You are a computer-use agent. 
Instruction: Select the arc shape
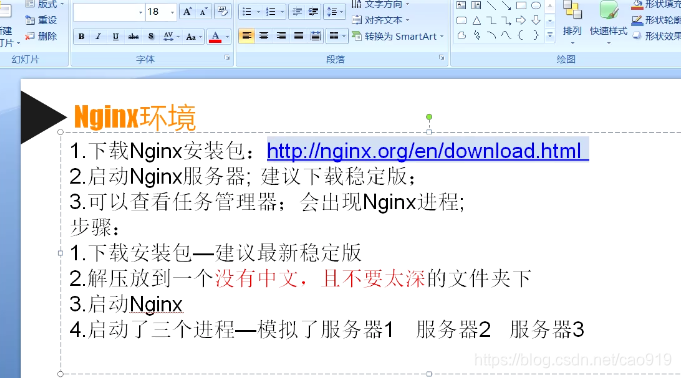point(492,35)
